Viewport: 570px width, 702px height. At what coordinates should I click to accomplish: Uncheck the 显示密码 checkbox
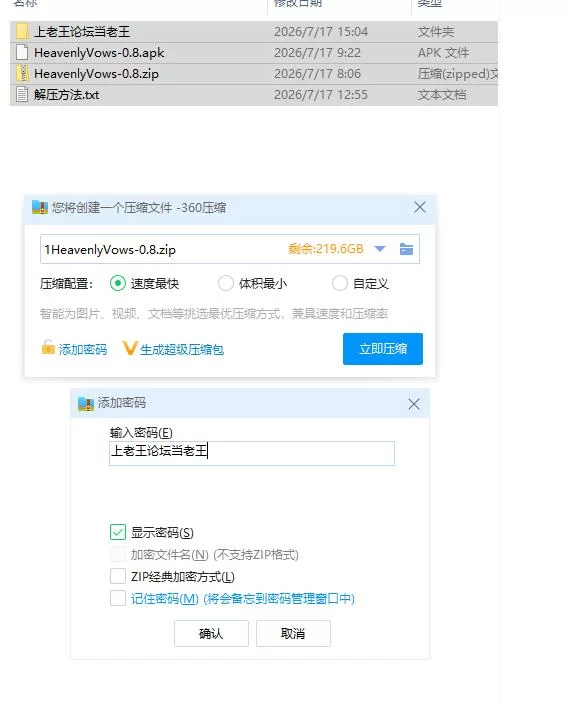(x=118, y=532)
